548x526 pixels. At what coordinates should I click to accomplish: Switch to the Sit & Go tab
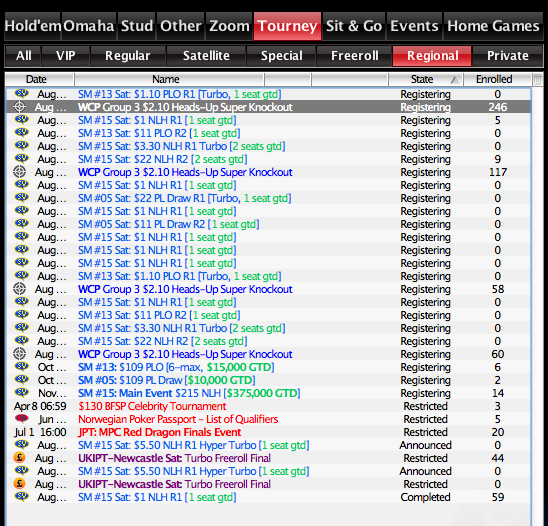coord(354,26)
